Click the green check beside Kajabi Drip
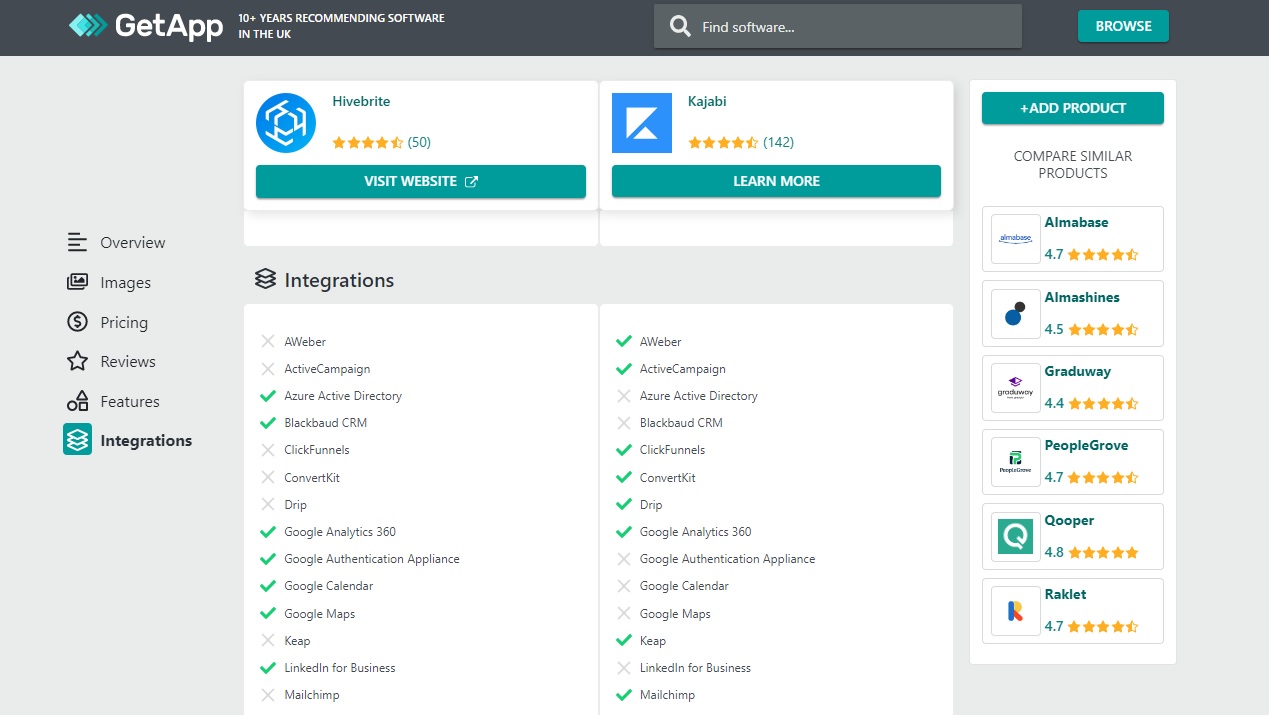Image resolution: width=1269 pixels, height=715 pixels. pos(624,504)
